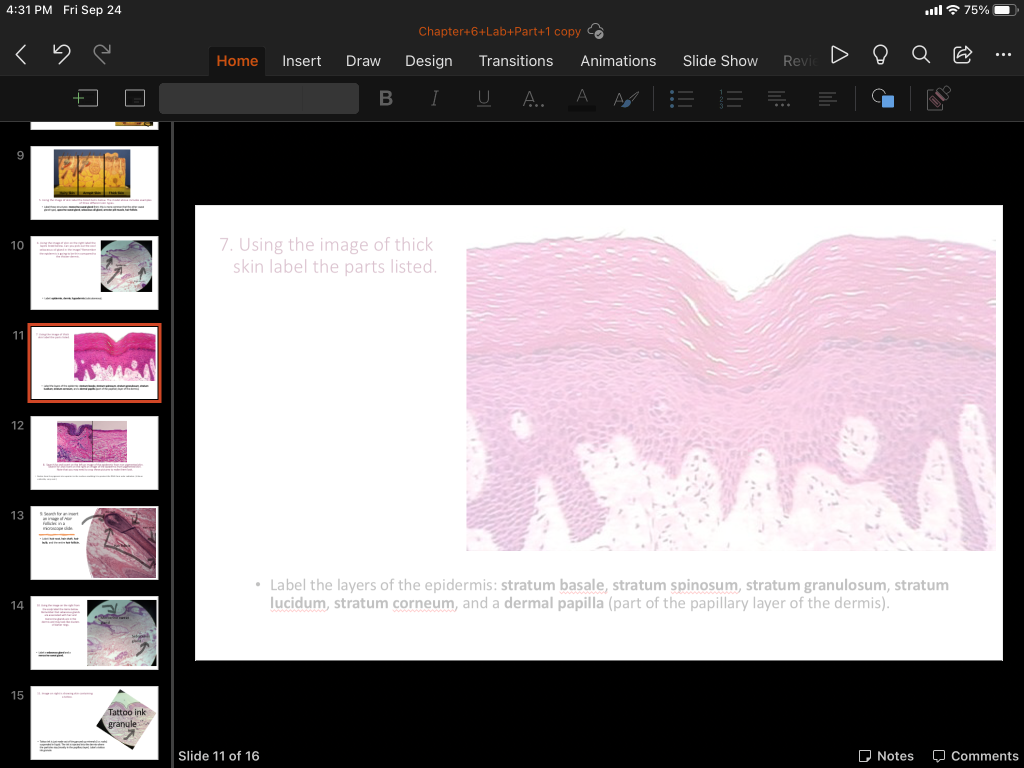The height and width of the screenshot is (768, 1024).
Task: Open the Comments pane
Action: point(975,756)
